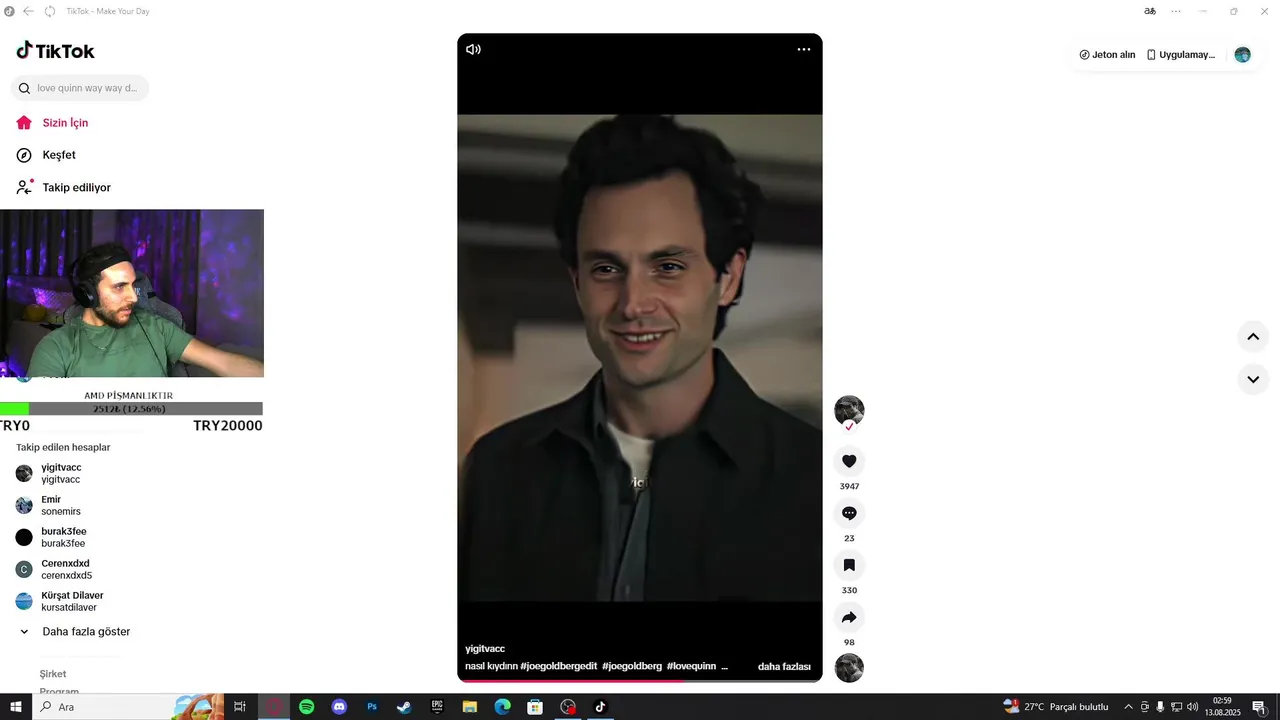Click the #lovequinn hashtag
This screenshot has height=720, width=1280.
pyautogui.click(x=691, y=666)
